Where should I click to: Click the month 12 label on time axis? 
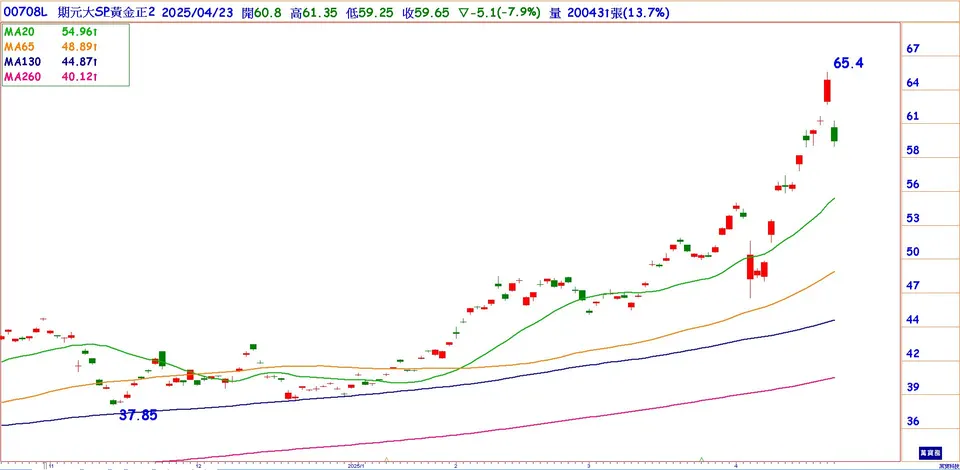coord(198,465)
